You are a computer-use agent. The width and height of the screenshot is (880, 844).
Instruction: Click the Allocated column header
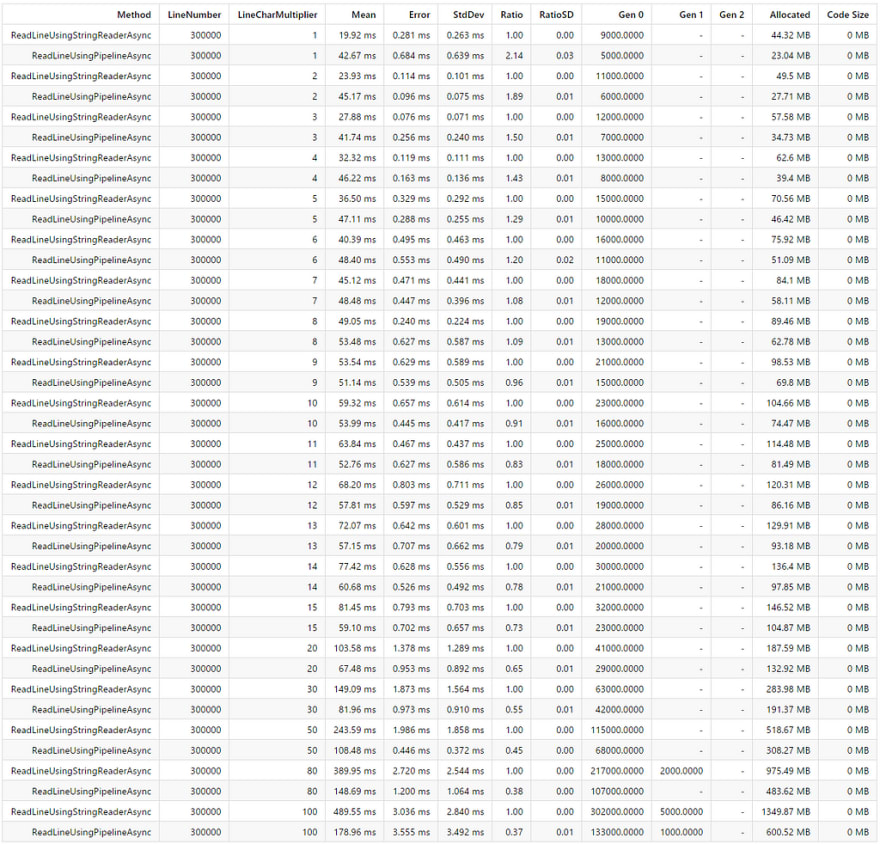pyautogui.click(x=790, y=15)
